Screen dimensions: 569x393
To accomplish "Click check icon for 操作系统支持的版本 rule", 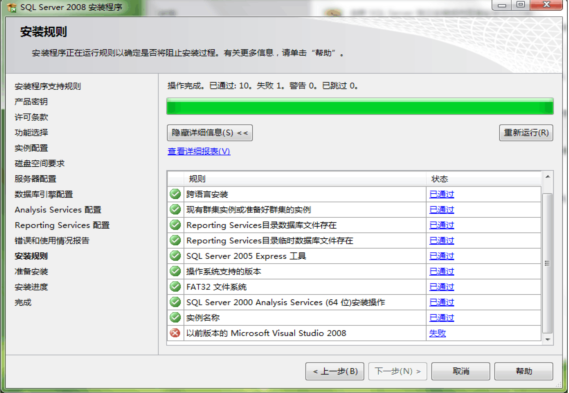I will [x=175, y=271].
